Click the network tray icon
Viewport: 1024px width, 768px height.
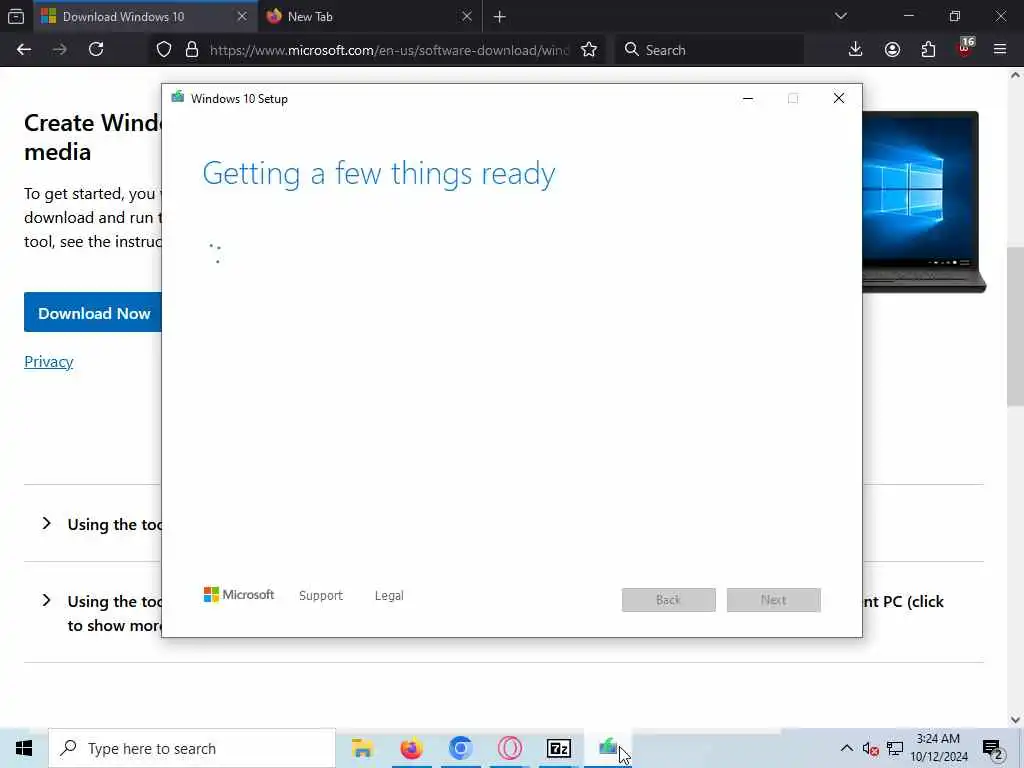click(x=895, y=748)
